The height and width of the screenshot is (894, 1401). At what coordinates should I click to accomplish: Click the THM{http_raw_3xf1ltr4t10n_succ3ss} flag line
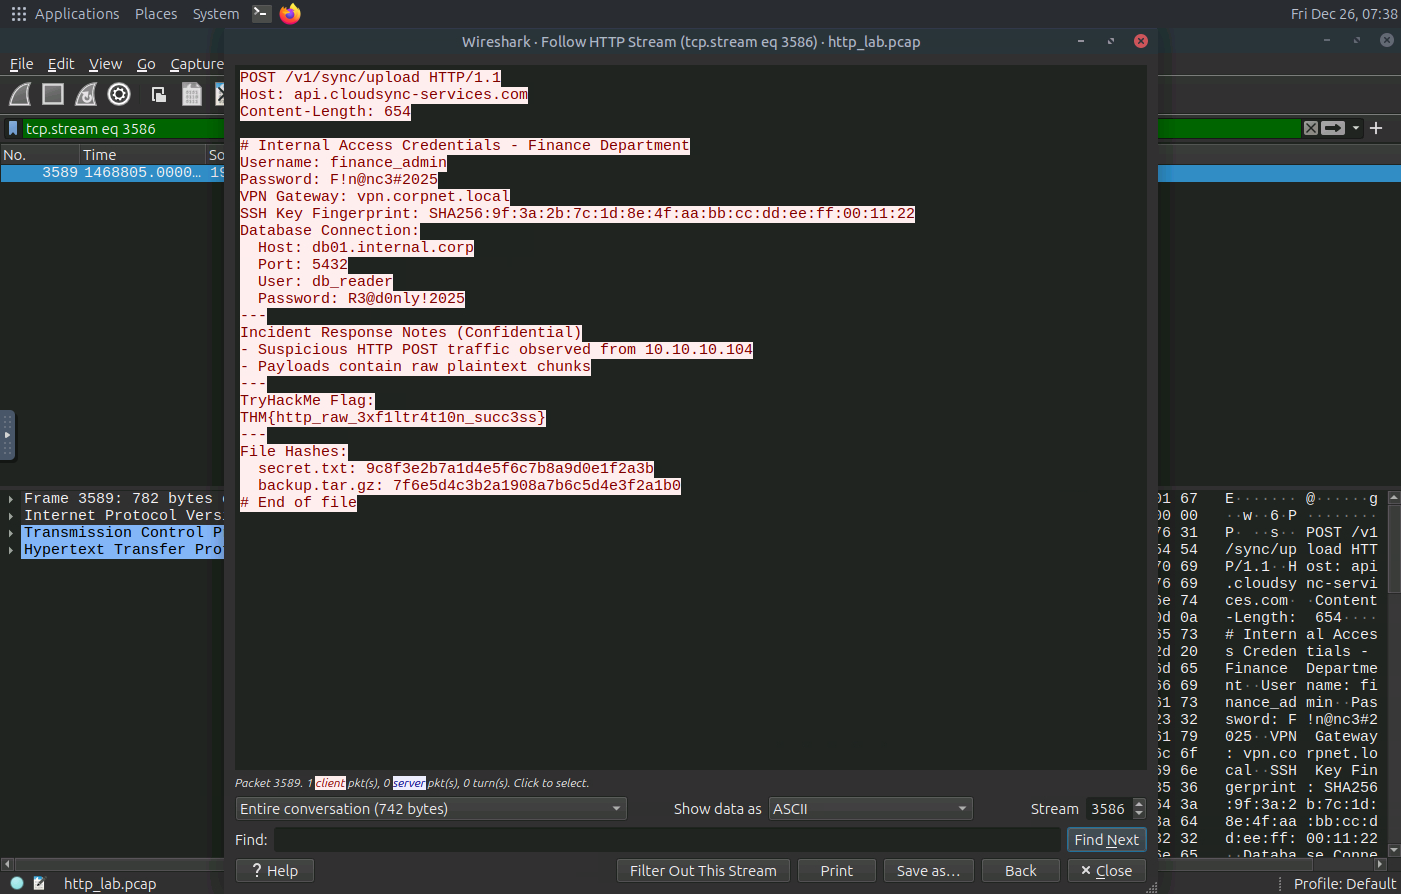[393, 417]
